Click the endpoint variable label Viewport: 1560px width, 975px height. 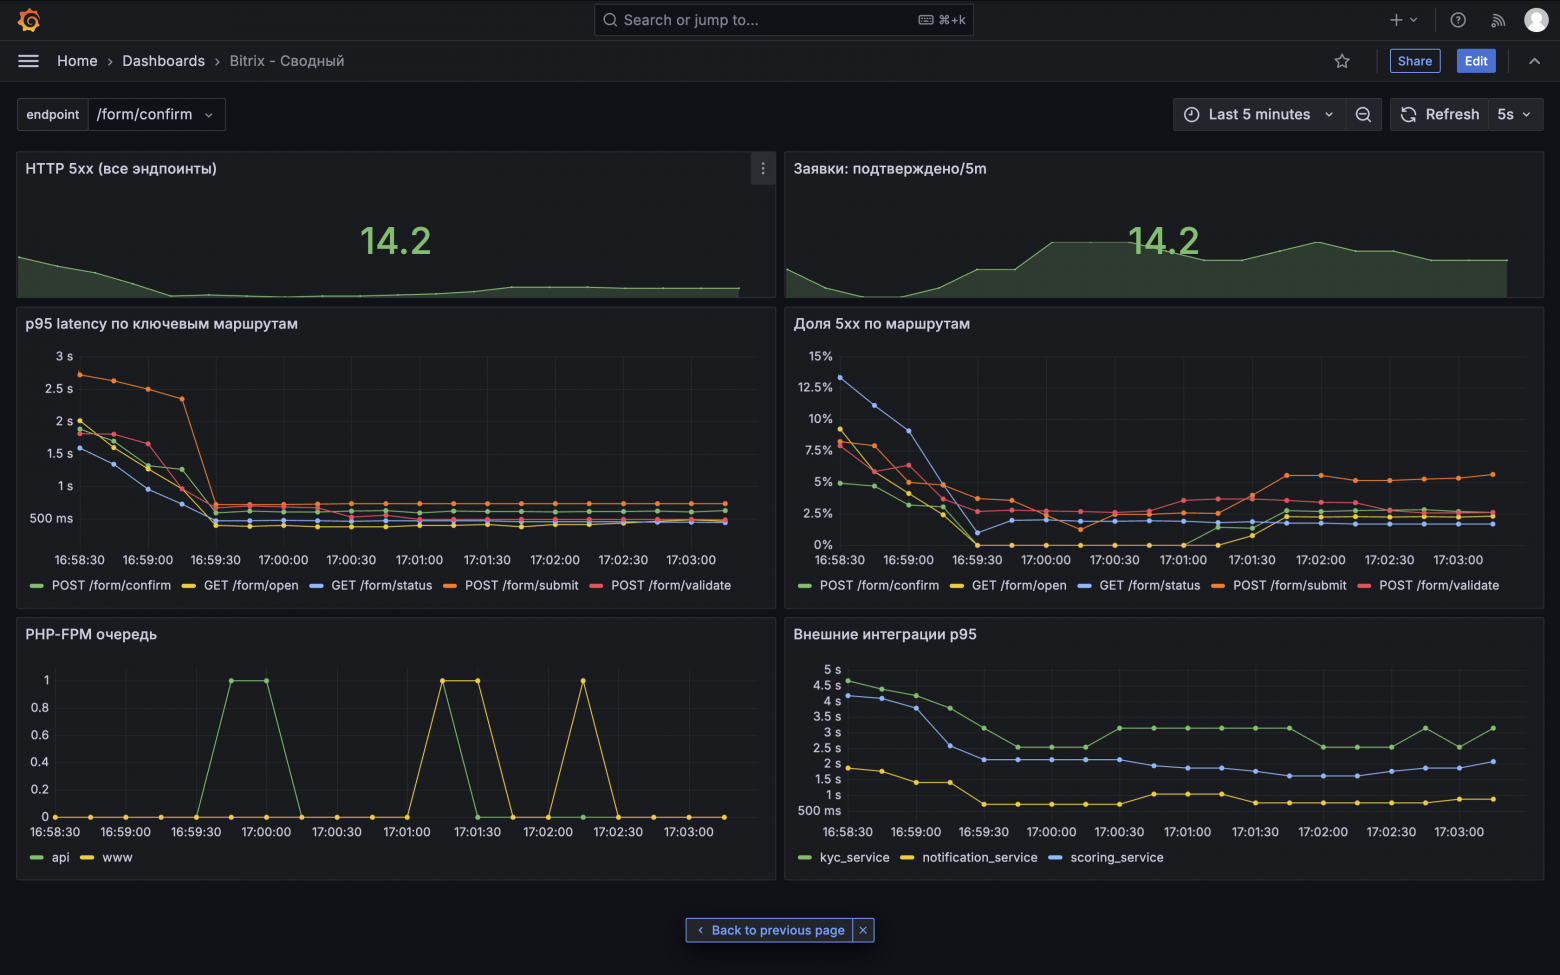53,115
